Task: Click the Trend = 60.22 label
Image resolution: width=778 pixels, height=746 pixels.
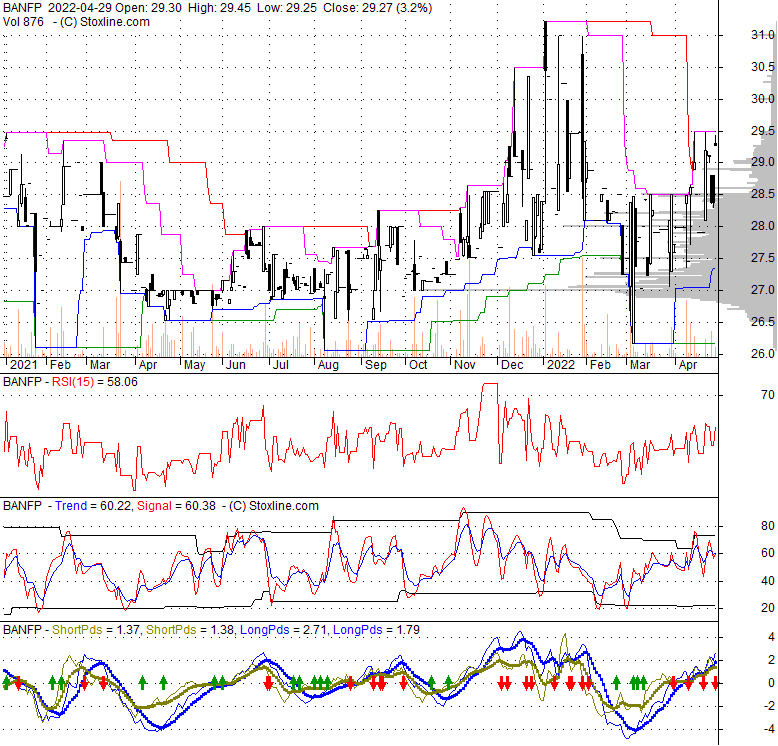Action: point(93,506)
